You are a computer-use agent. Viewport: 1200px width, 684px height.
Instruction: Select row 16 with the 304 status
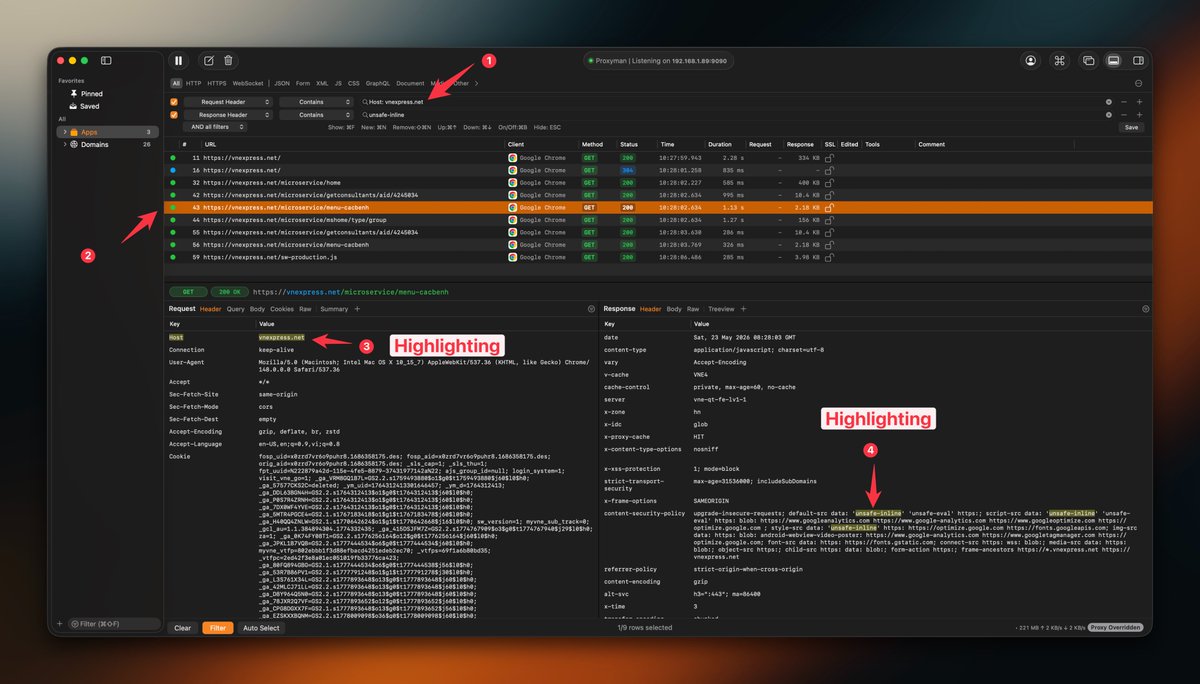(657, 170)
